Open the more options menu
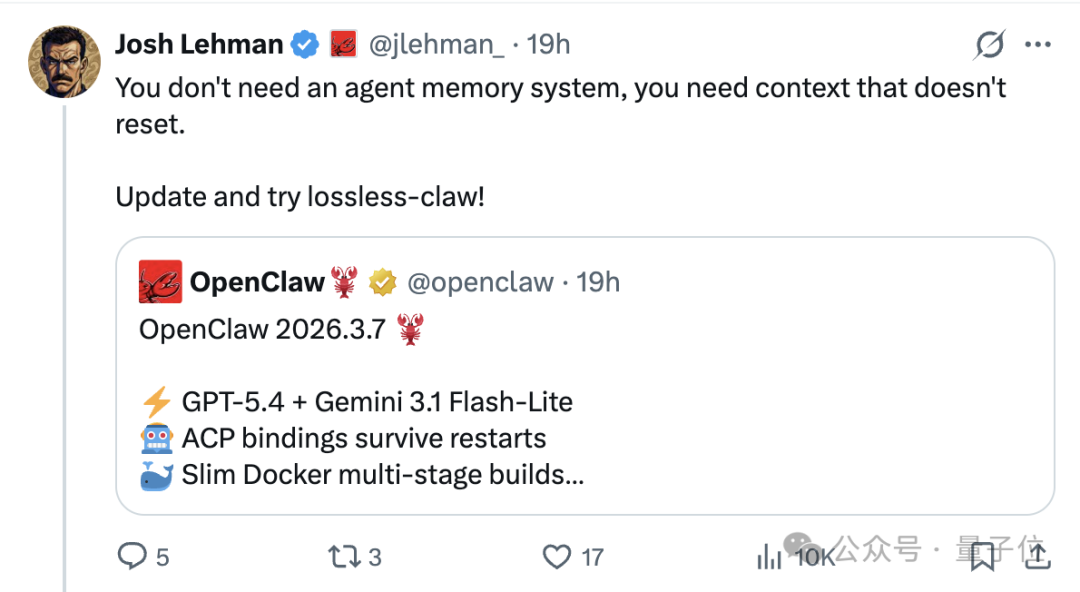The width and height of the screenshot is (1080, 592). tap(1038, 44)
